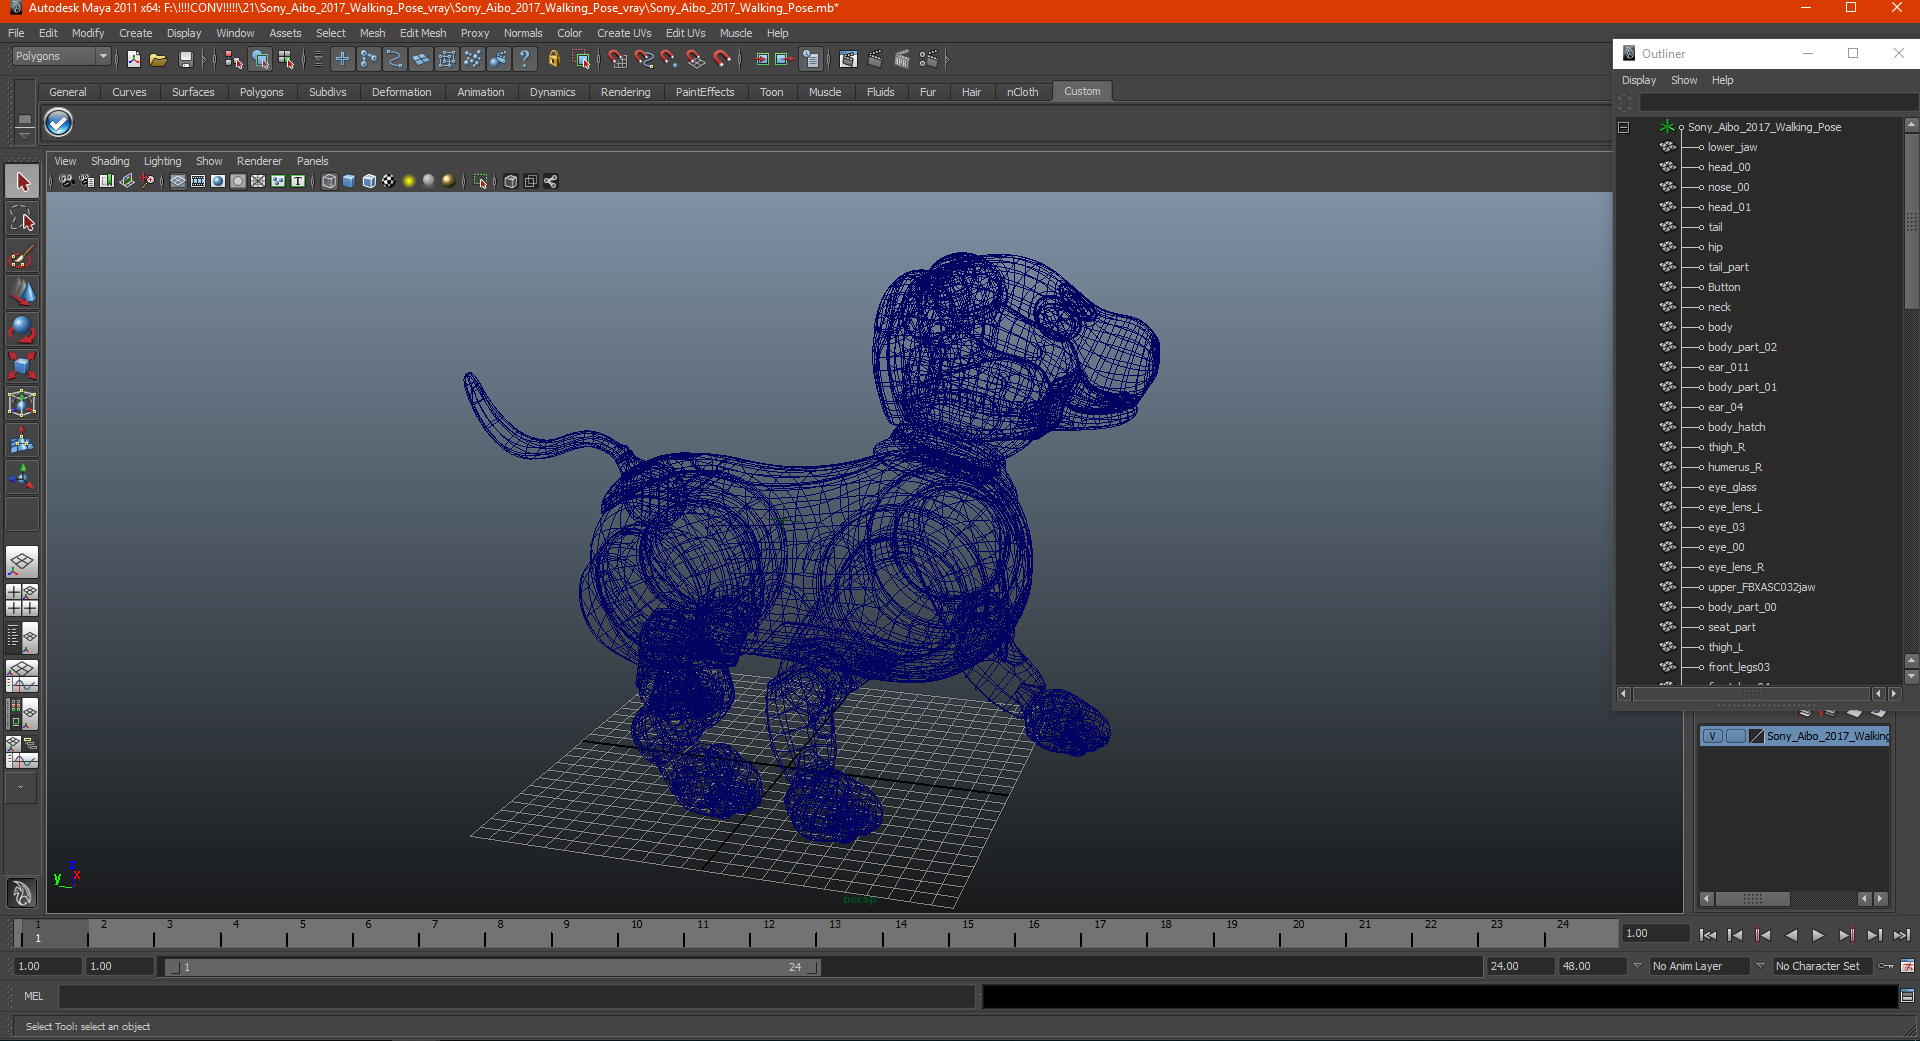Collapse Sony_Aibo_2017_Walking_Pose tree in Outliner
This screenshot has width=1920, height=1041.
[x=1624, y=127]
